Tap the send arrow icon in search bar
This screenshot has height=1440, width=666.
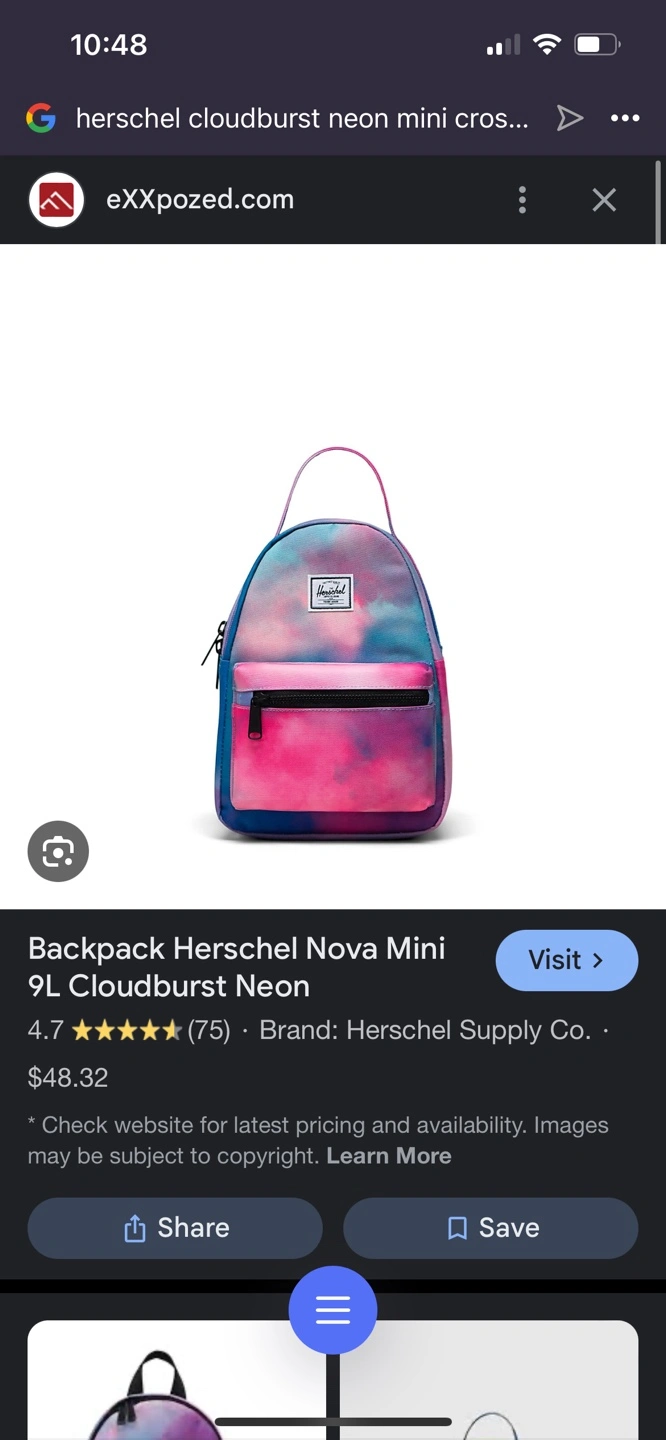click(570, 119)
